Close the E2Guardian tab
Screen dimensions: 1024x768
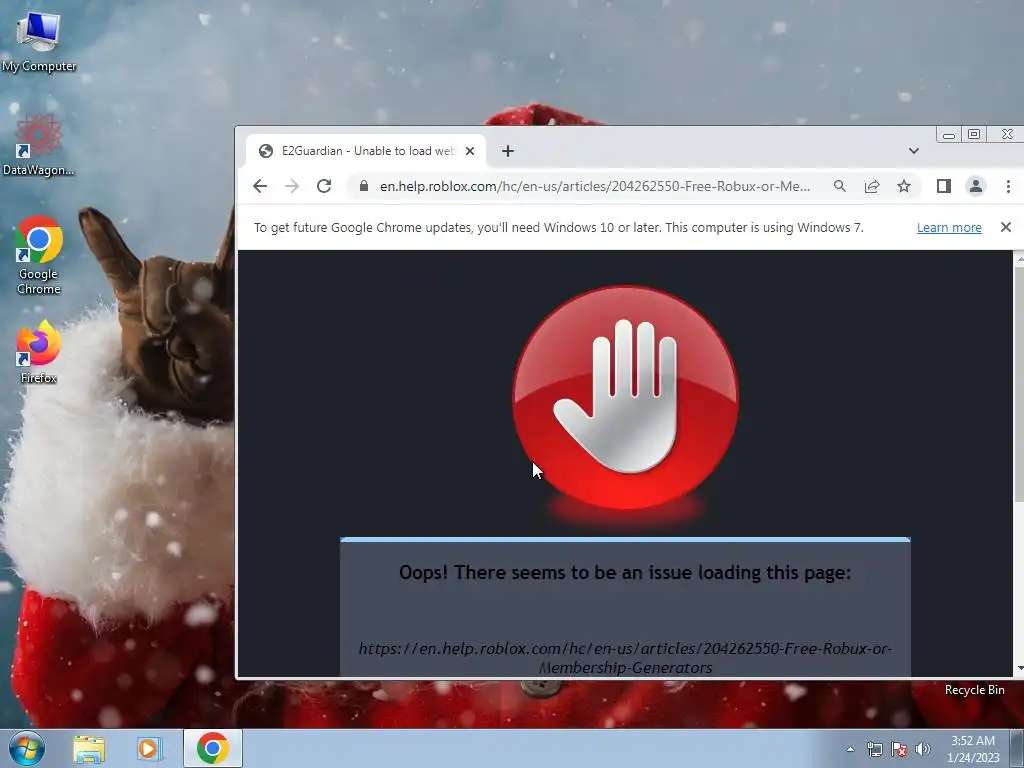pyautogui.click(x=470, y=151)
